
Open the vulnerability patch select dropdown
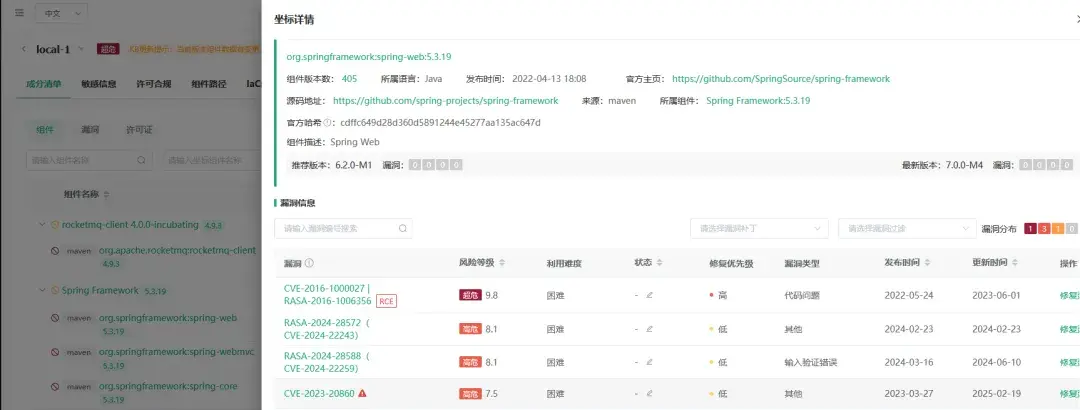(x=759, y=228)
